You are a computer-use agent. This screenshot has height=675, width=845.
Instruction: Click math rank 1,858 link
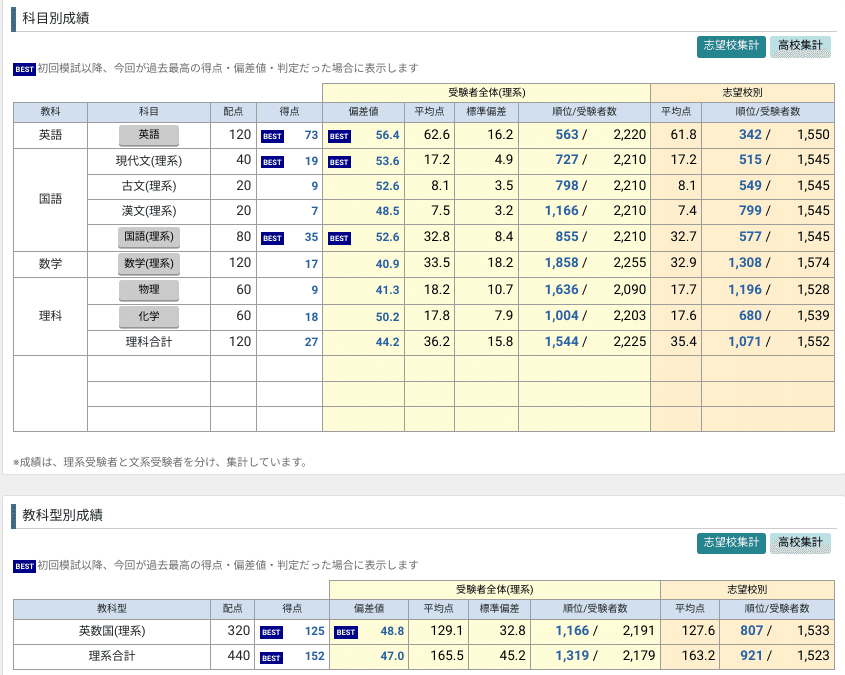tap(562, 263)
